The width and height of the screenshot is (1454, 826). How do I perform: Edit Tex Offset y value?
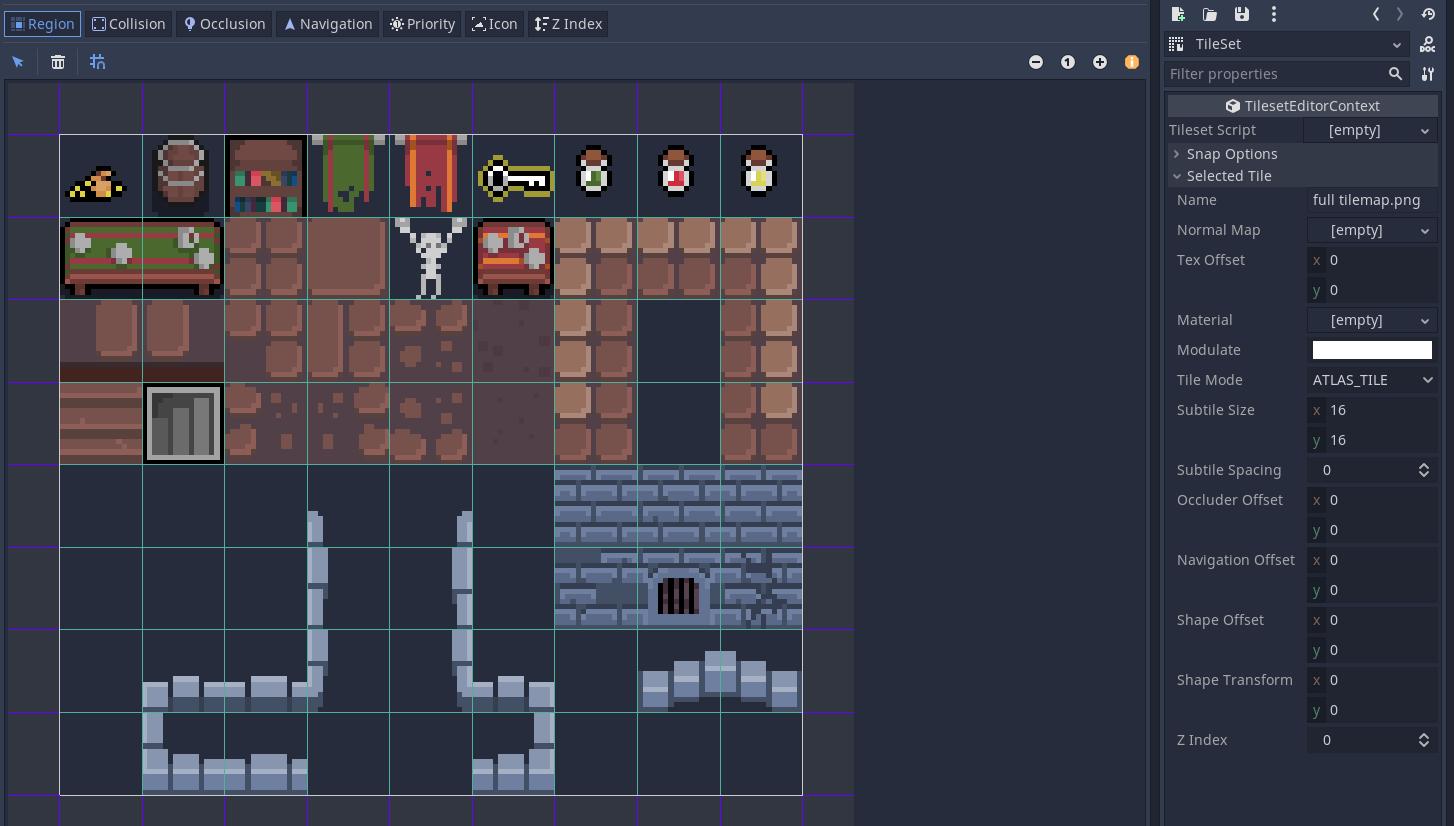tap(1372, 290)
